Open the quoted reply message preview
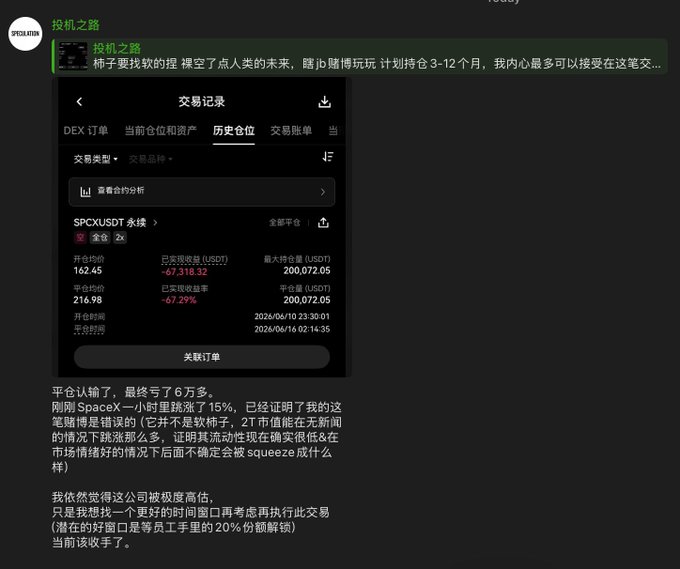 coord(360,56)
